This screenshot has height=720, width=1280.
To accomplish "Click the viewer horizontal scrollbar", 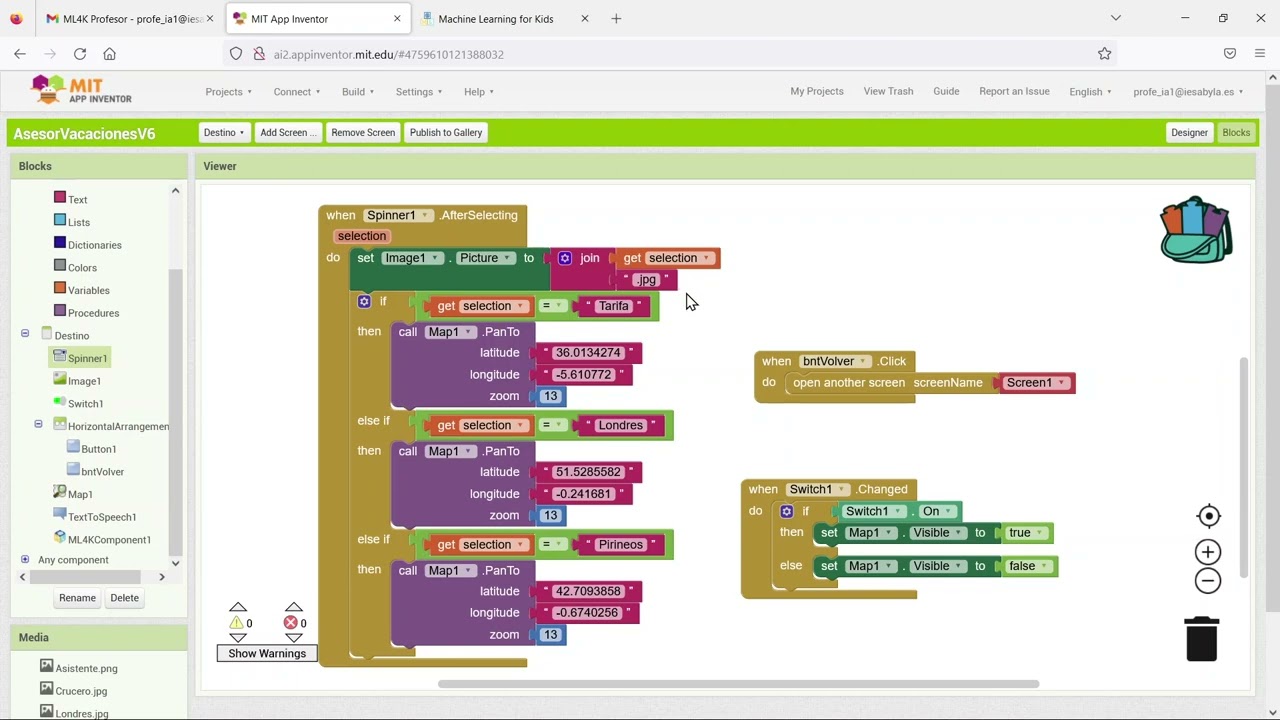I will [738, 684].
